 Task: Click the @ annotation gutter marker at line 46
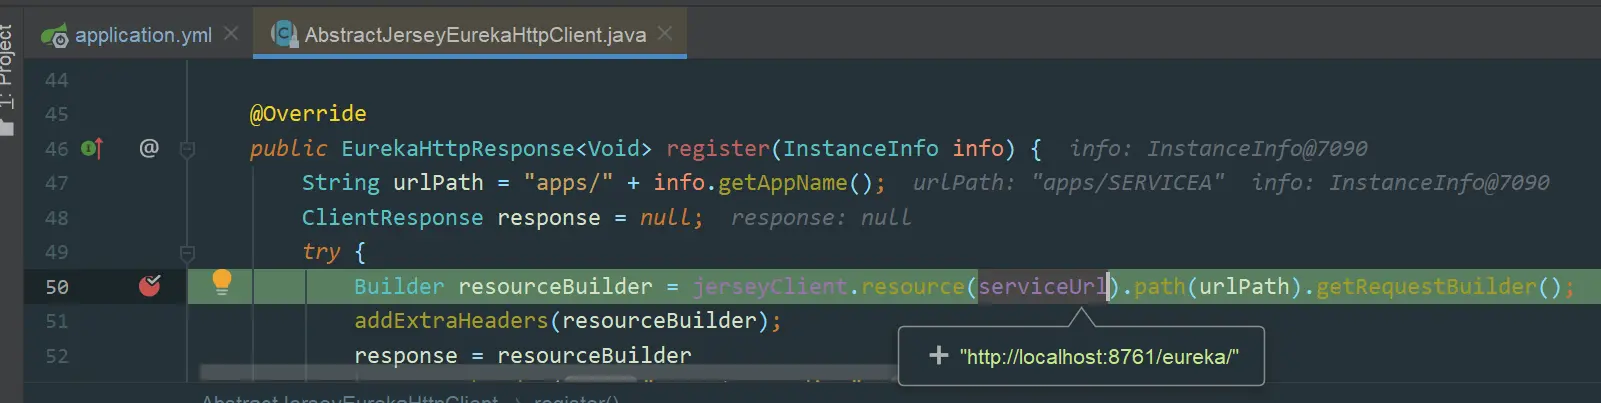[149, 148]
